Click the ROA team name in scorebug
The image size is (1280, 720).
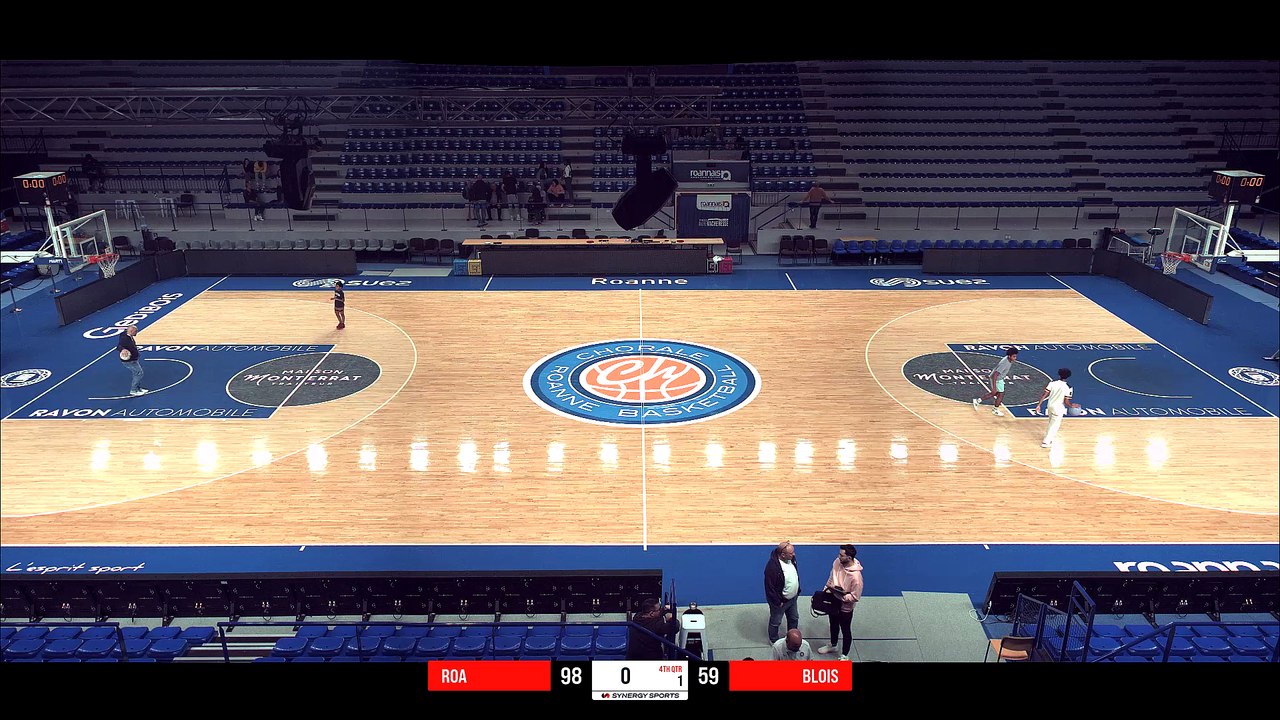point(454,676)
